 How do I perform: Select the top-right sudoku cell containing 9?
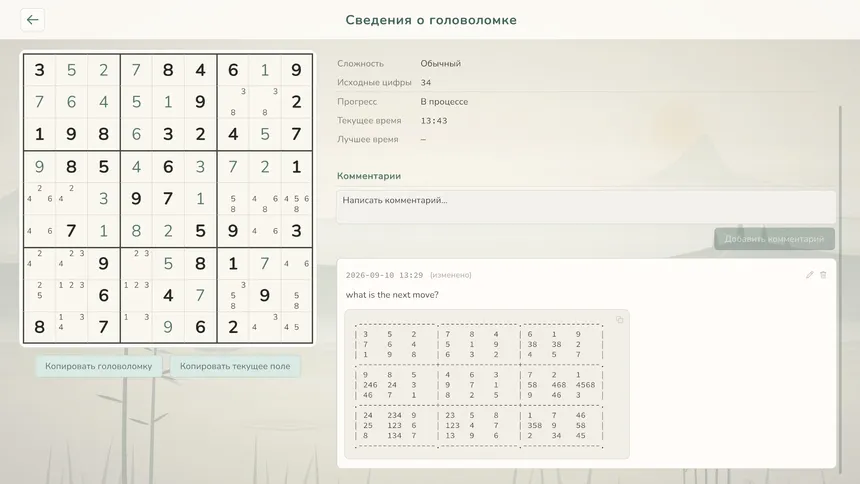[297, 70]
